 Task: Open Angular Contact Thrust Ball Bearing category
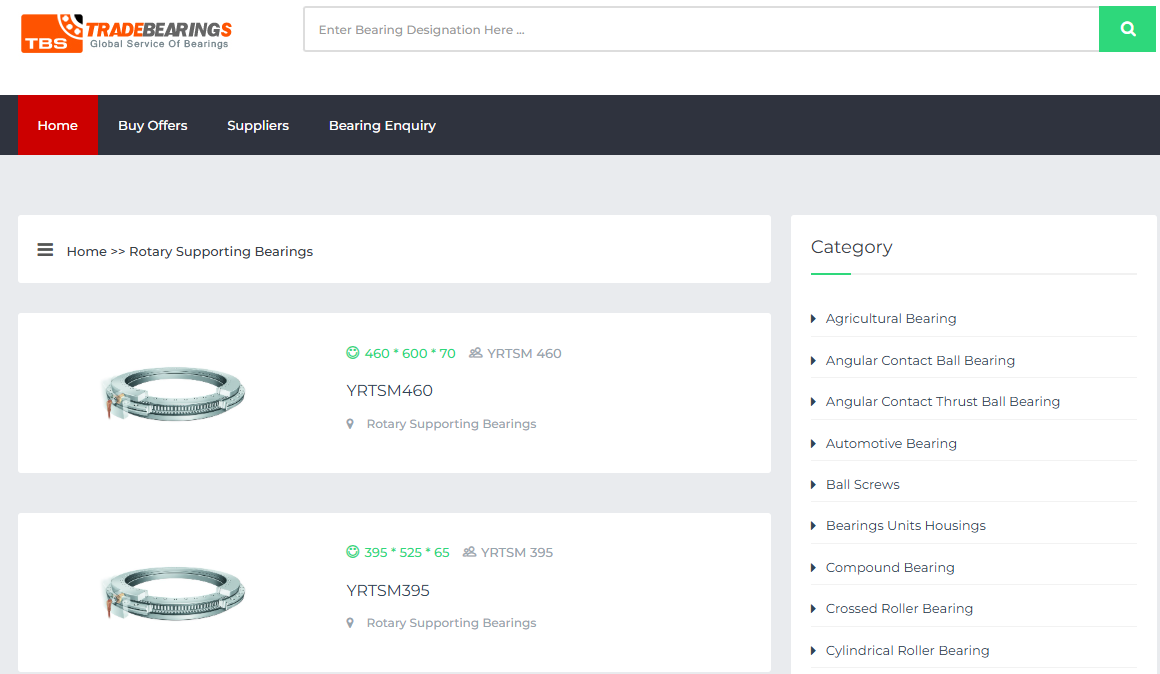942,402
